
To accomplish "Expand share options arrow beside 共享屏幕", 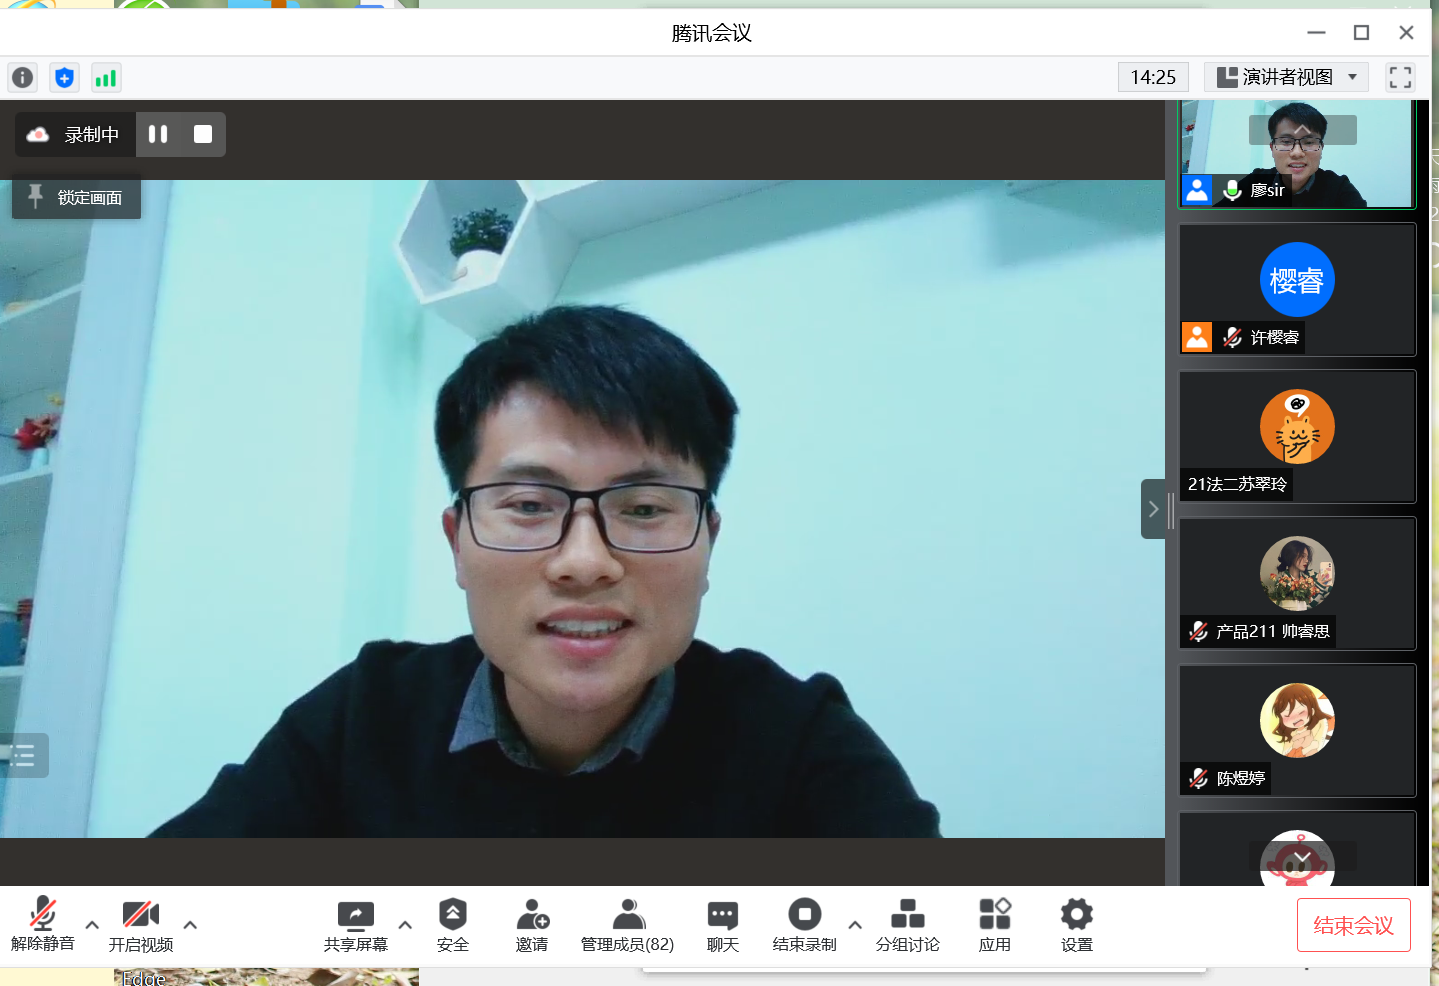I will click(x=405, y=925).
